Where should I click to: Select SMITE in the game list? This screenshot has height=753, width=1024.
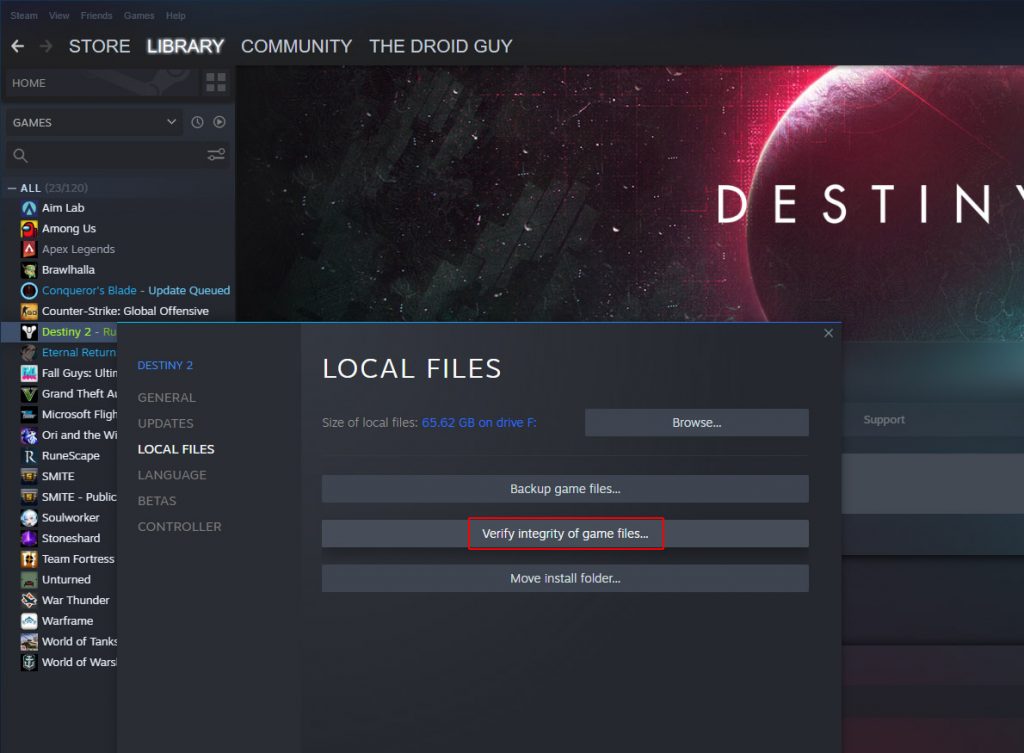(58, 477)
